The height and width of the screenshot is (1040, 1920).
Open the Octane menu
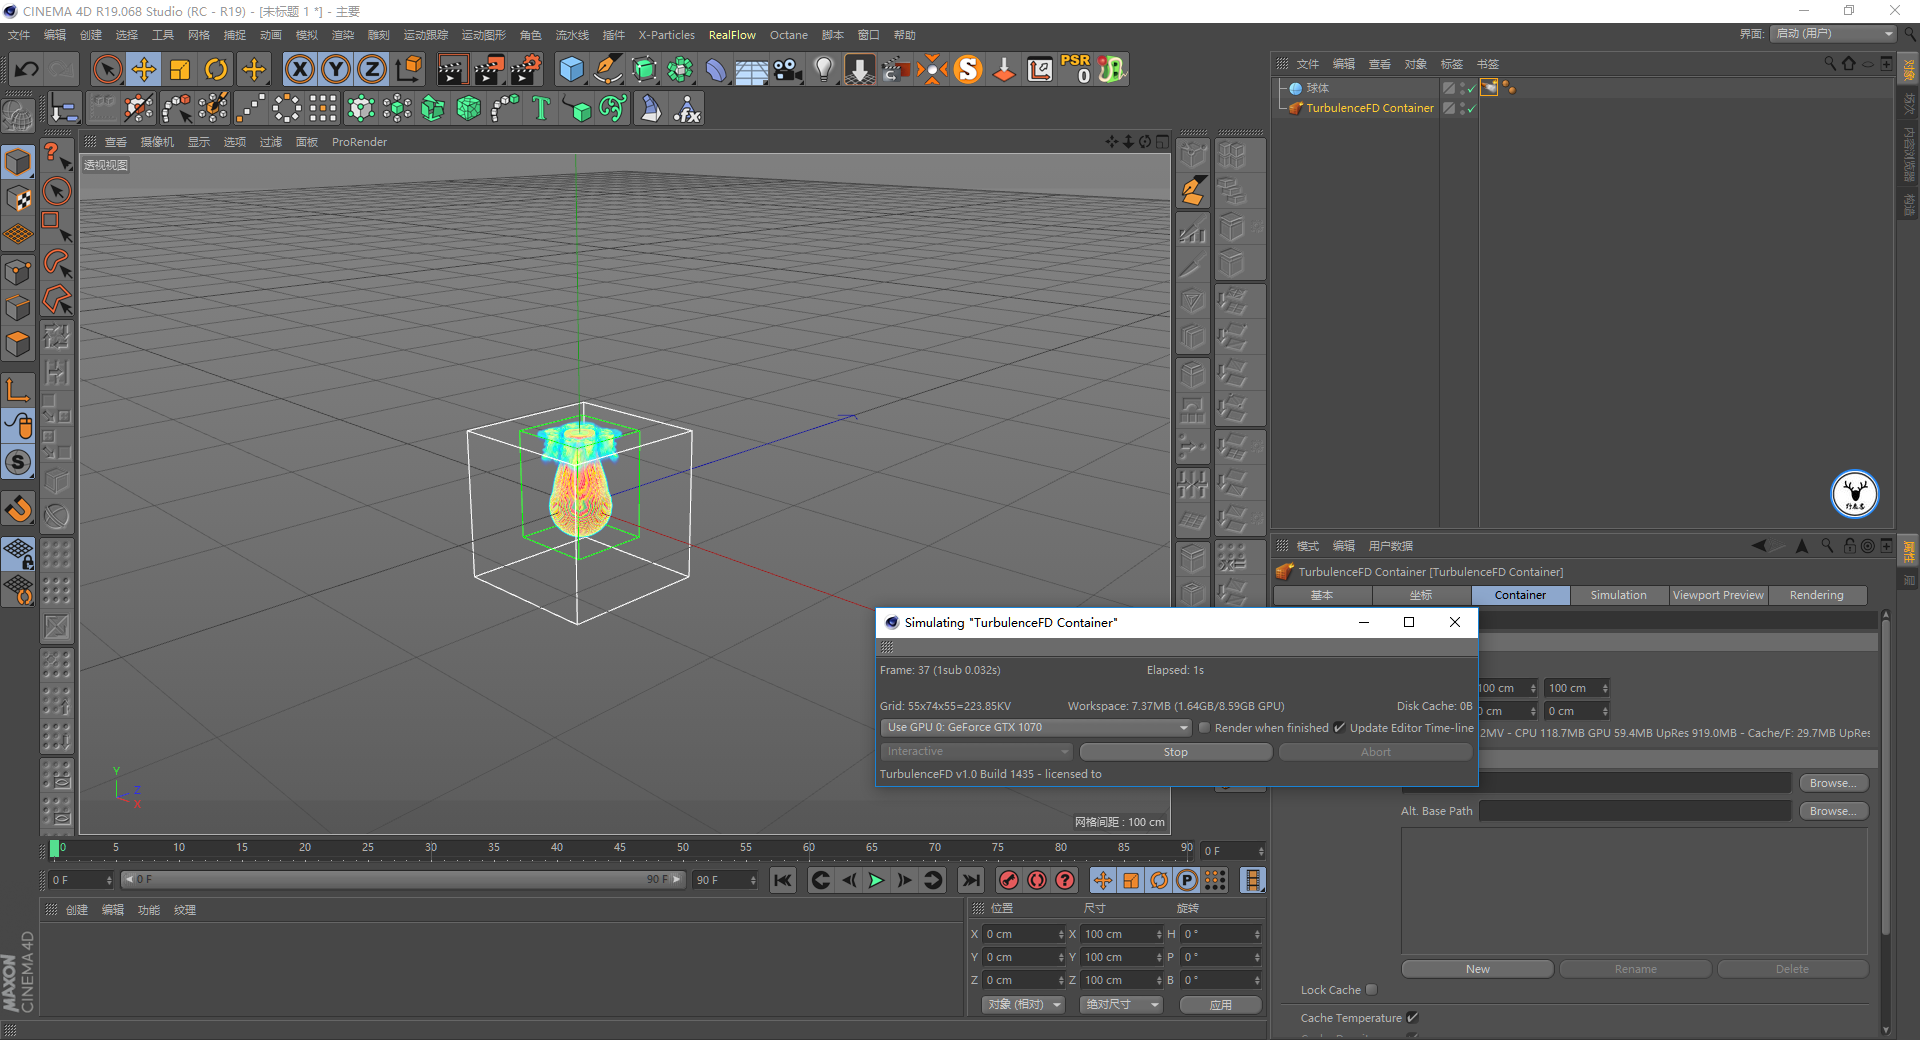tap(788, 35)
